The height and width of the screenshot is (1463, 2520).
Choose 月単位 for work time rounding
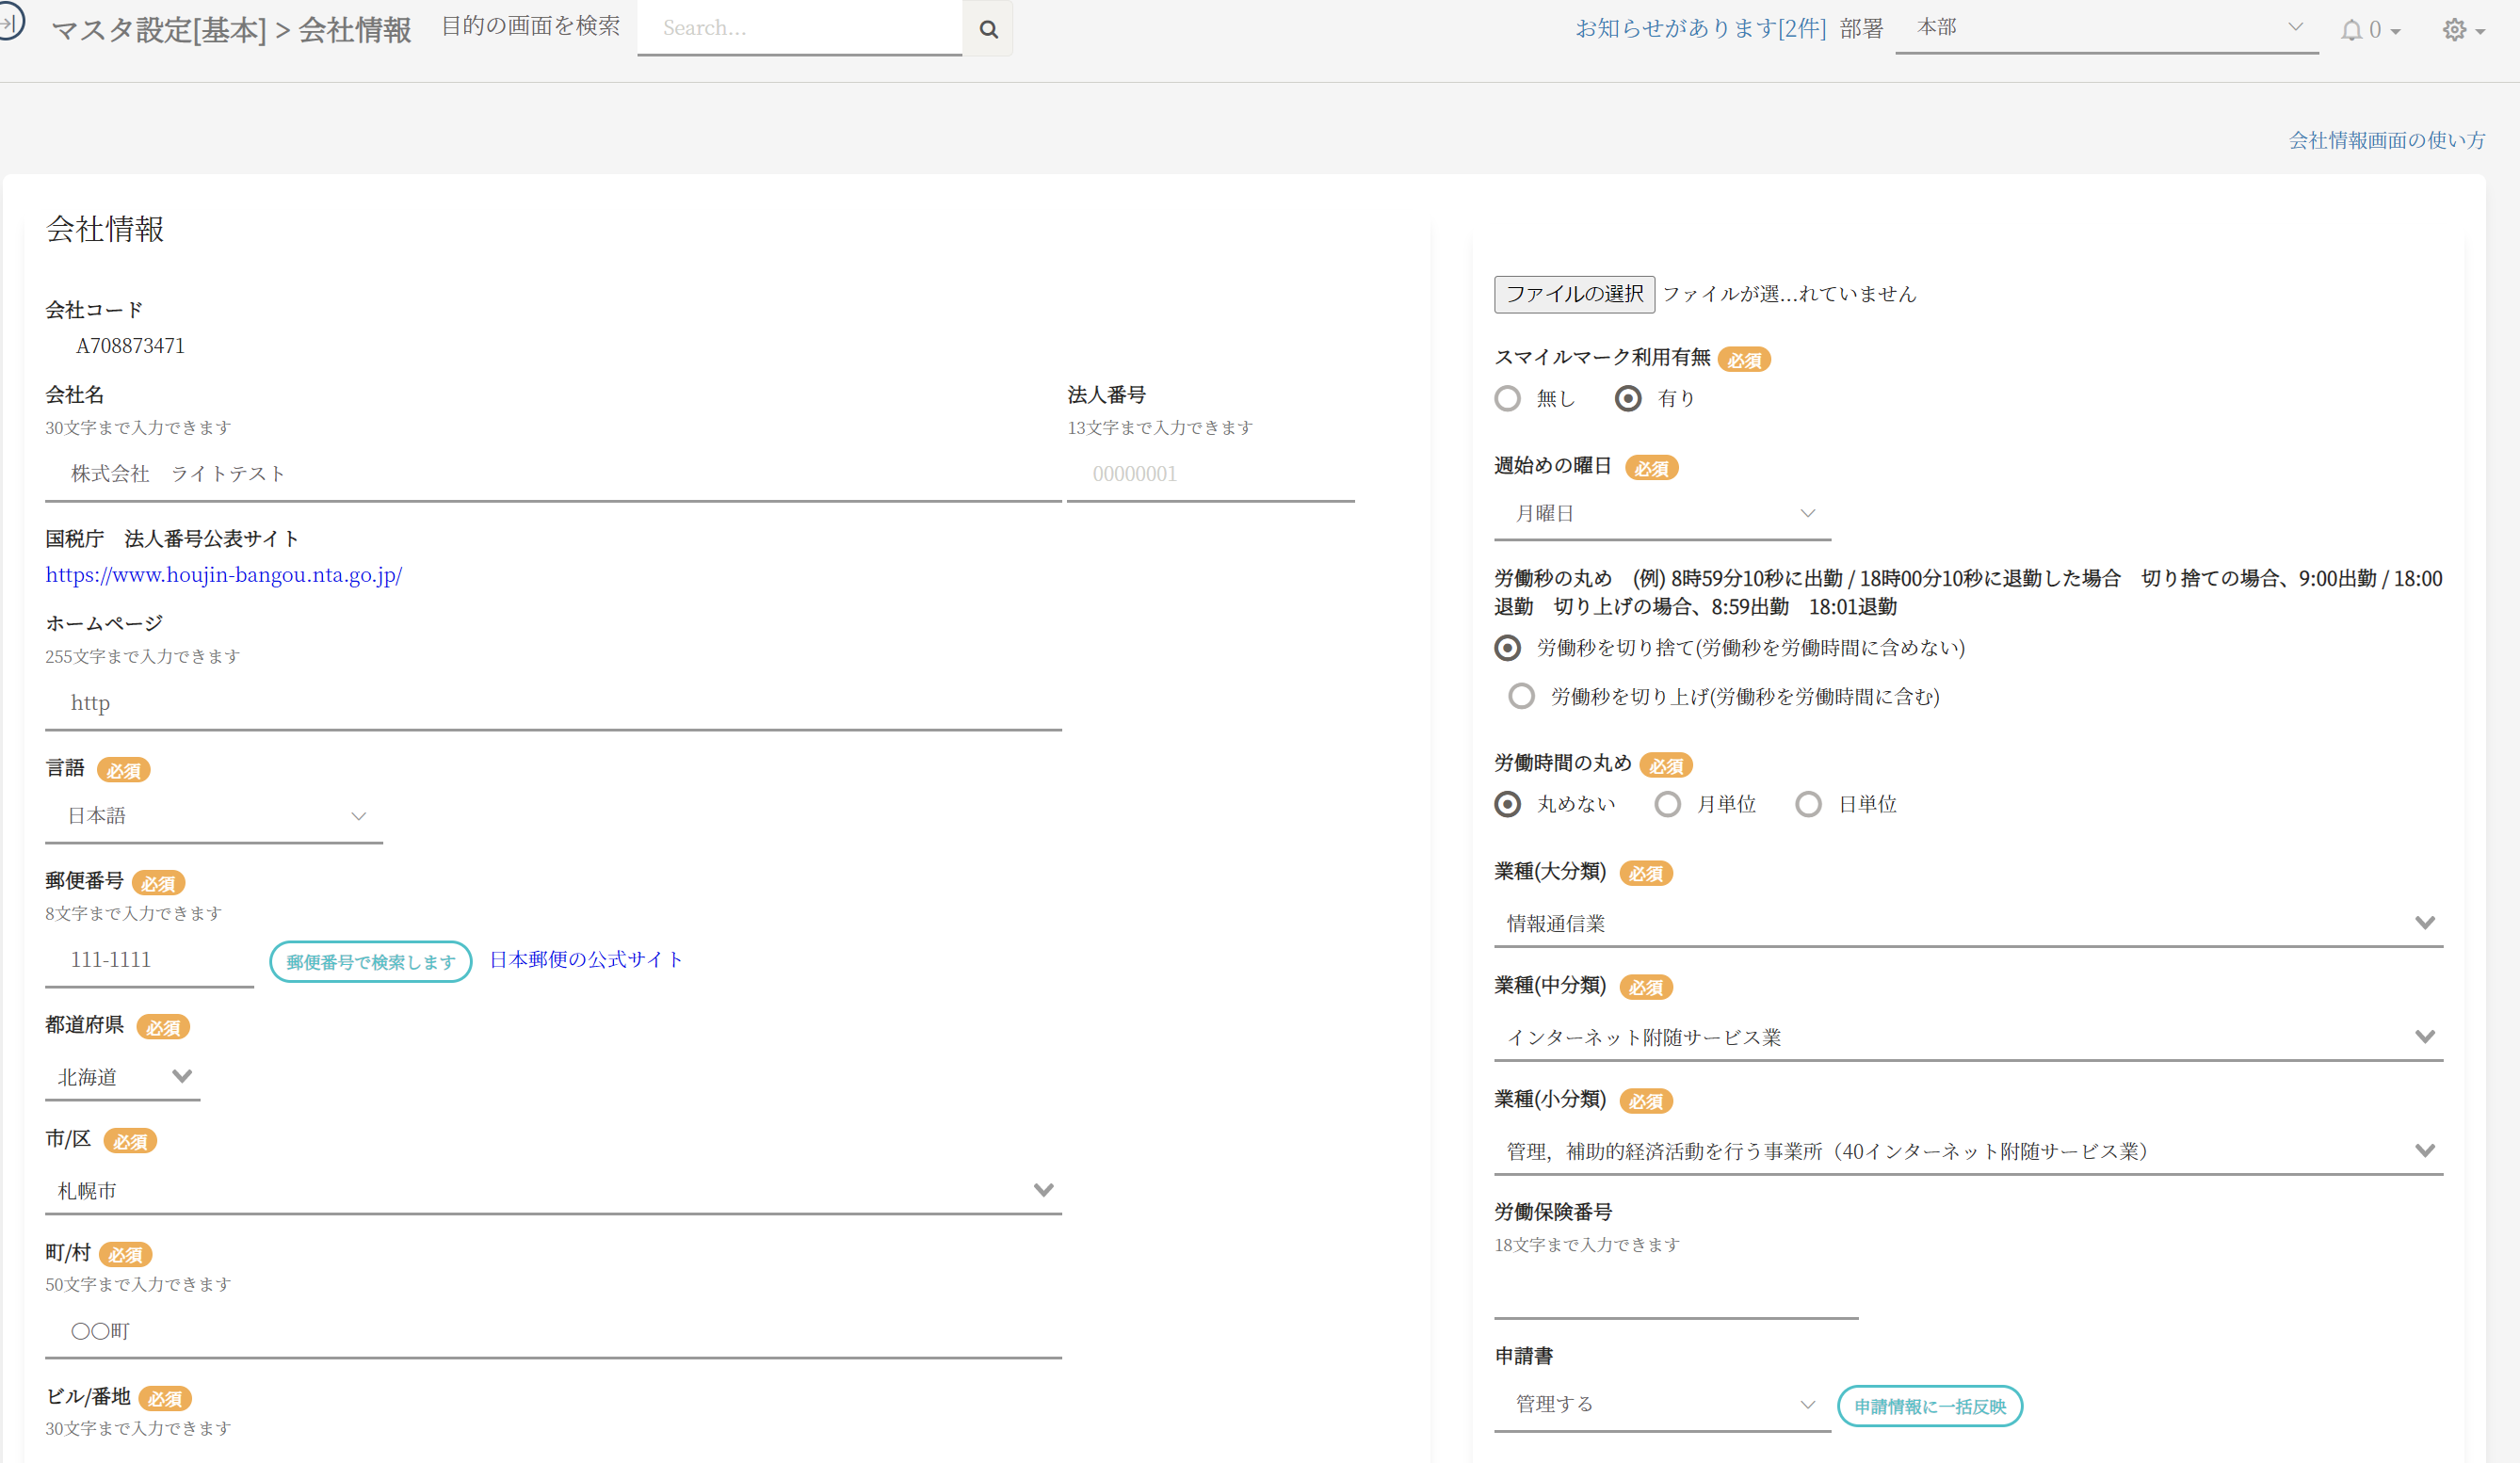point(1667,805)
